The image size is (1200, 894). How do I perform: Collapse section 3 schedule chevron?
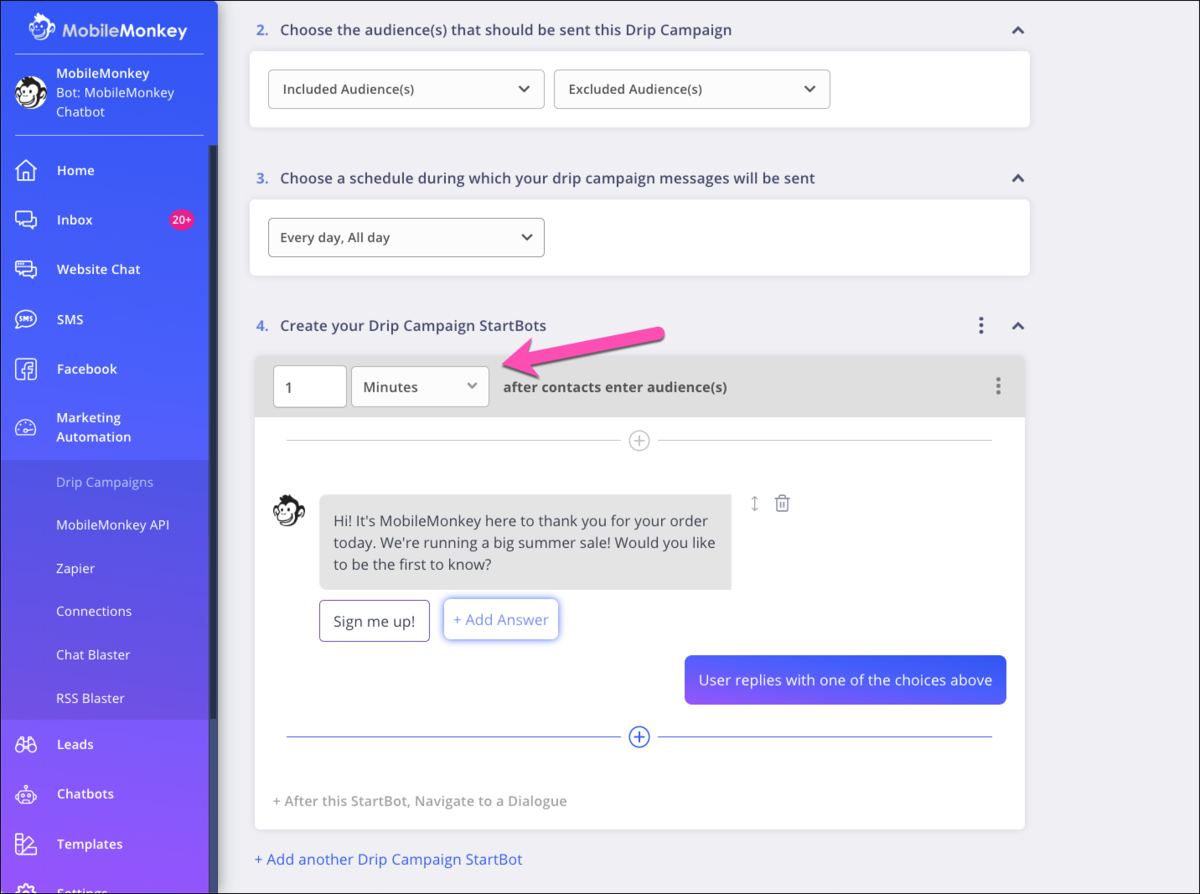point(1018,178)
